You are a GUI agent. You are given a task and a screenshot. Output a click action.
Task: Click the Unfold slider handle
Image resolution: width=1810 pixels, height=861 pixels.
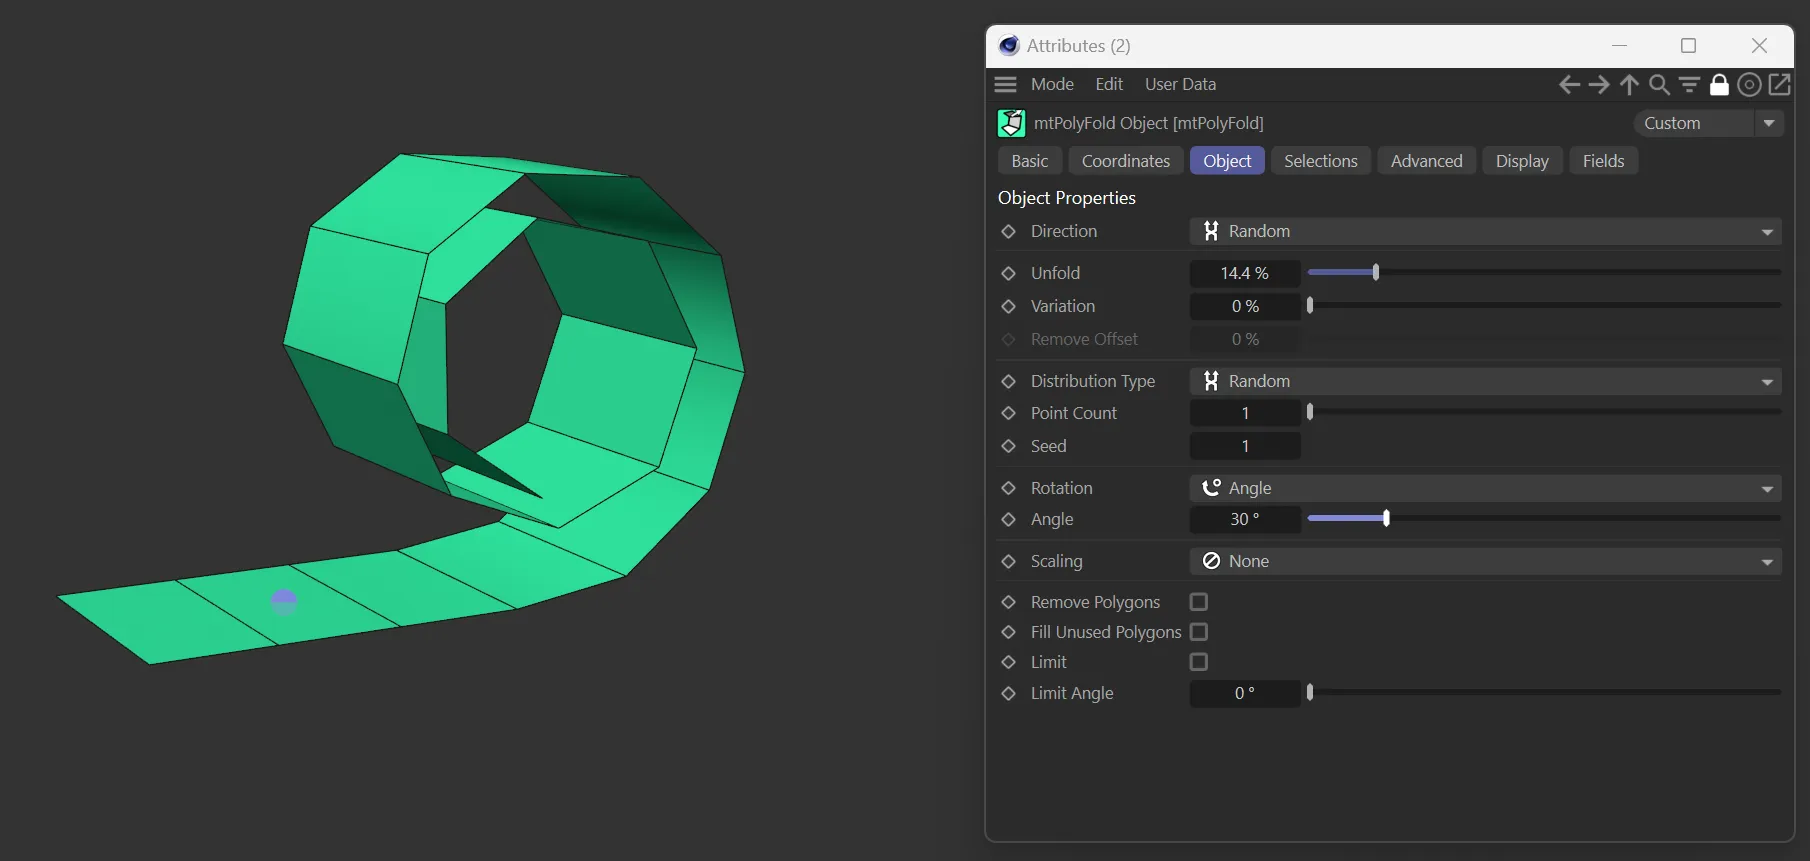coord(1376,272)
